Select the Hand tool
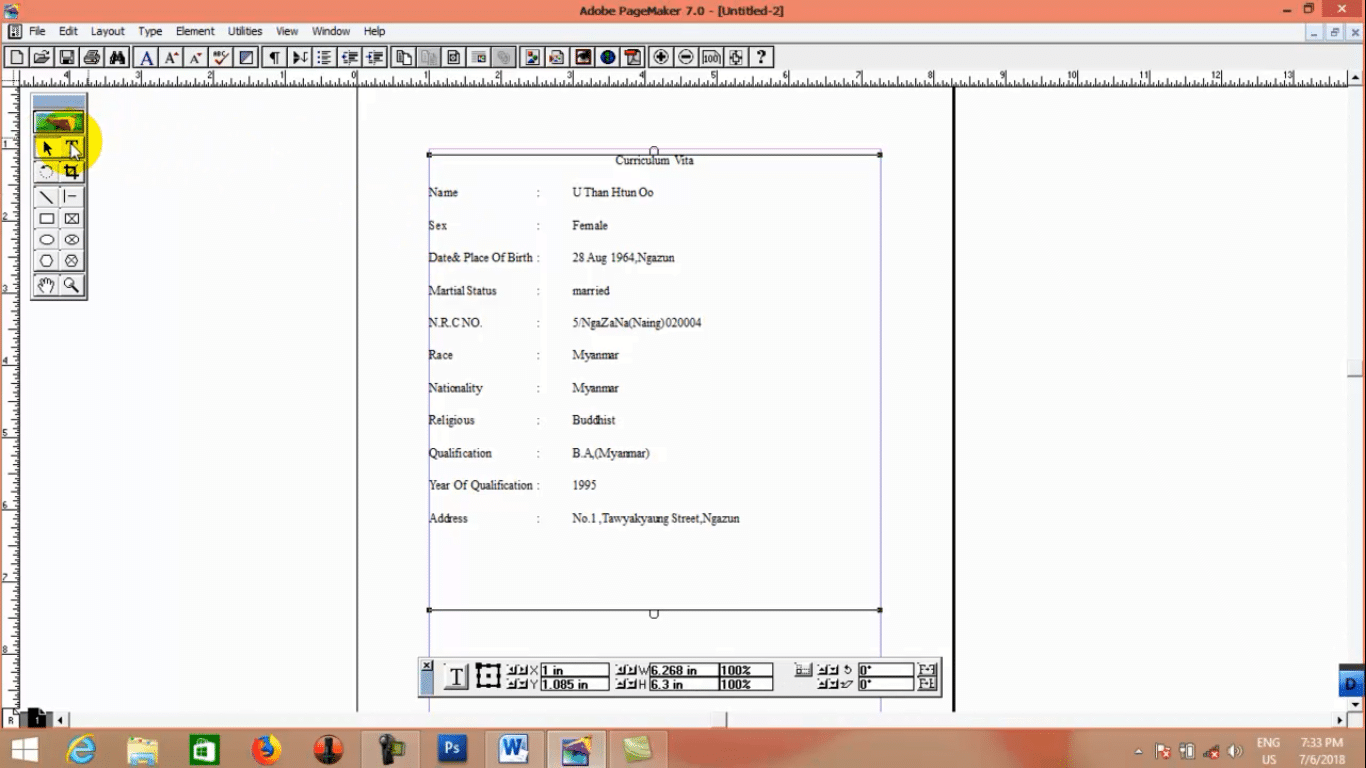Viewport: 1366px width, 768px height. [x=47, y=285]
